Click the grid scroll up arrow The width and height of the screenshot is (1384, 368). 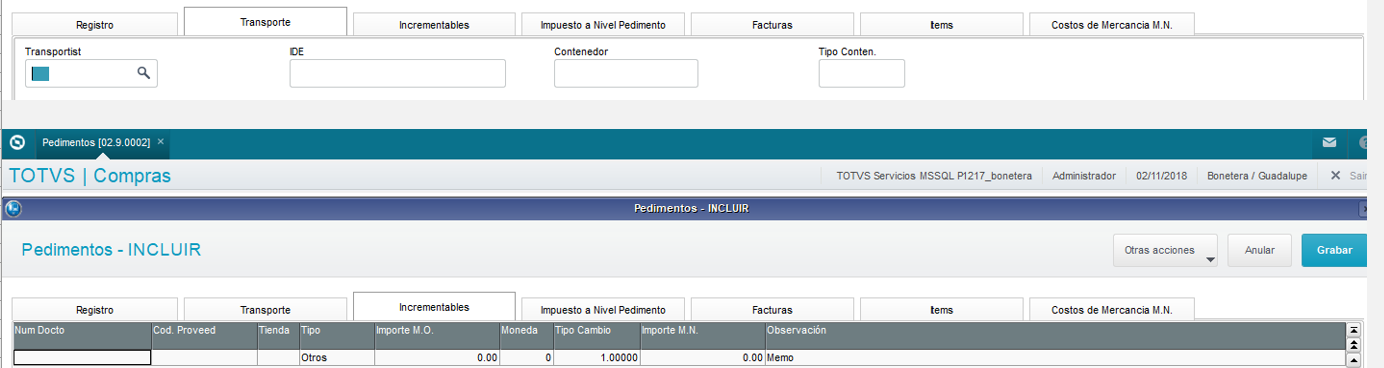[x=1354, y=358]
